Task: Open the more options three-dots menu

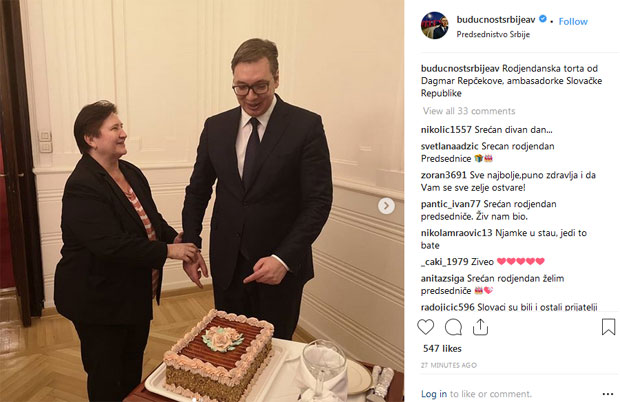Action: click(608, 394)
